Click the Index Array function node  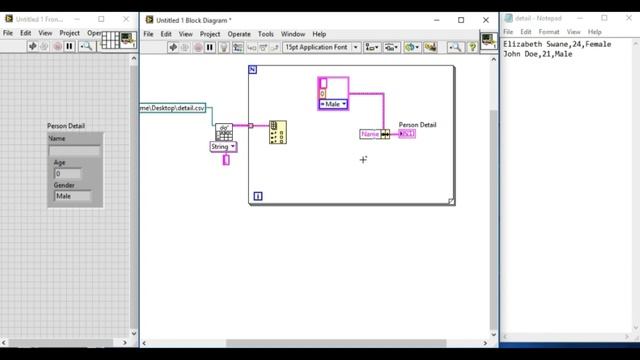pos(278,132)
